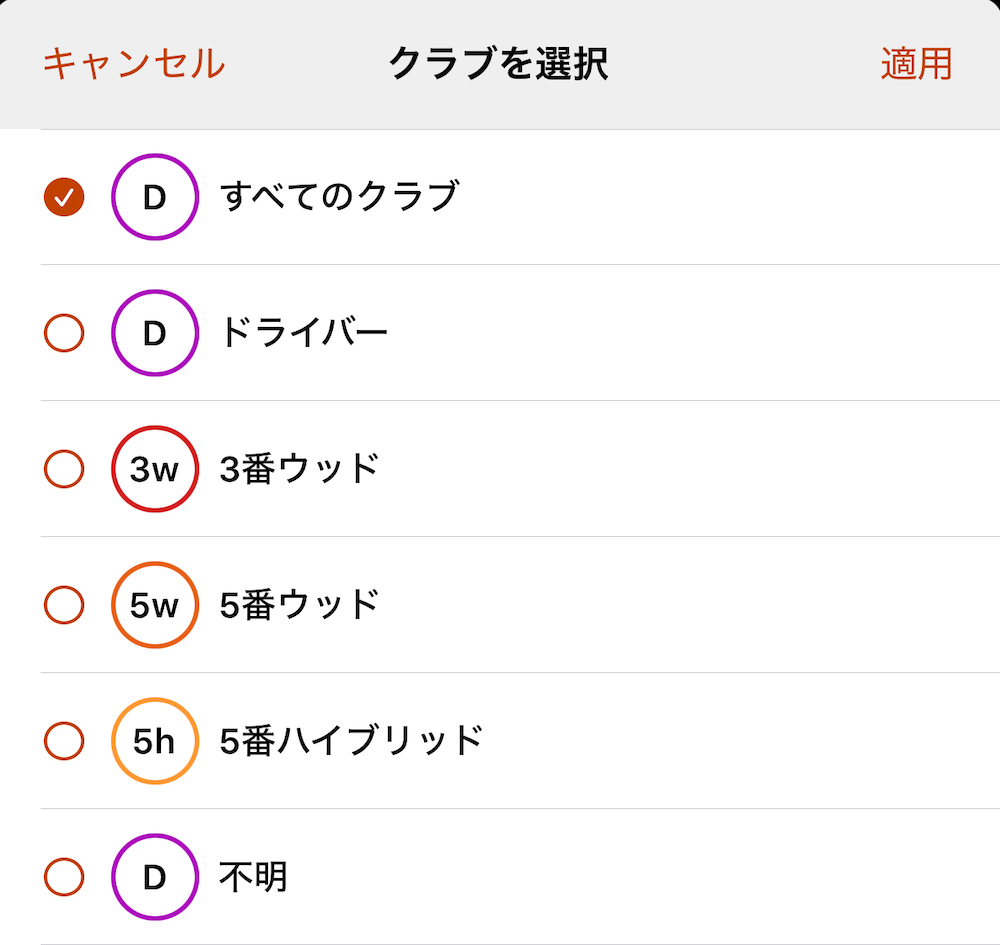This screenshot has width=1000, height=945.
Task: Choose the すべてのクラブ list label
Action: pyautogui.click(x=339, y=196)
